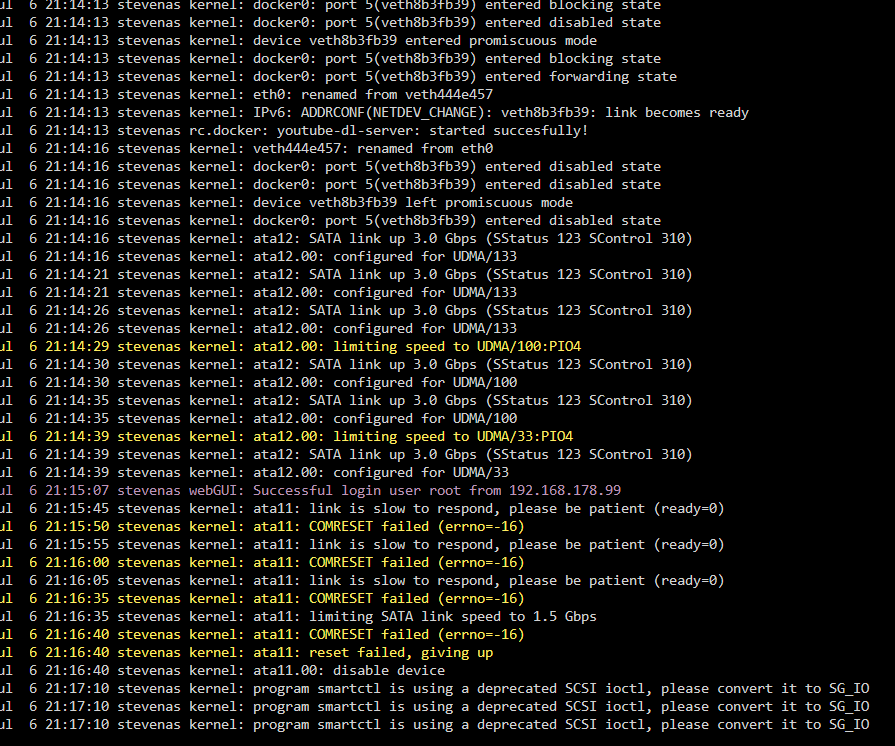Select the 21:16:00 'COMRESET failed' line

[263, 562]
